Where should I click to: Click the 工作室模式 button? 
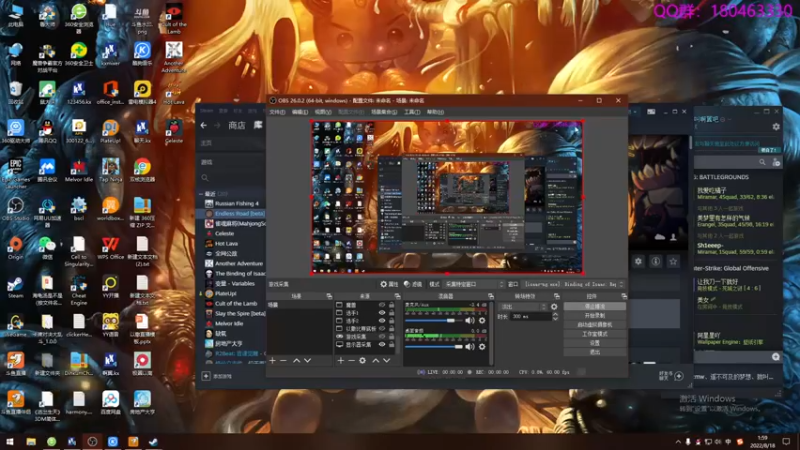594,334
